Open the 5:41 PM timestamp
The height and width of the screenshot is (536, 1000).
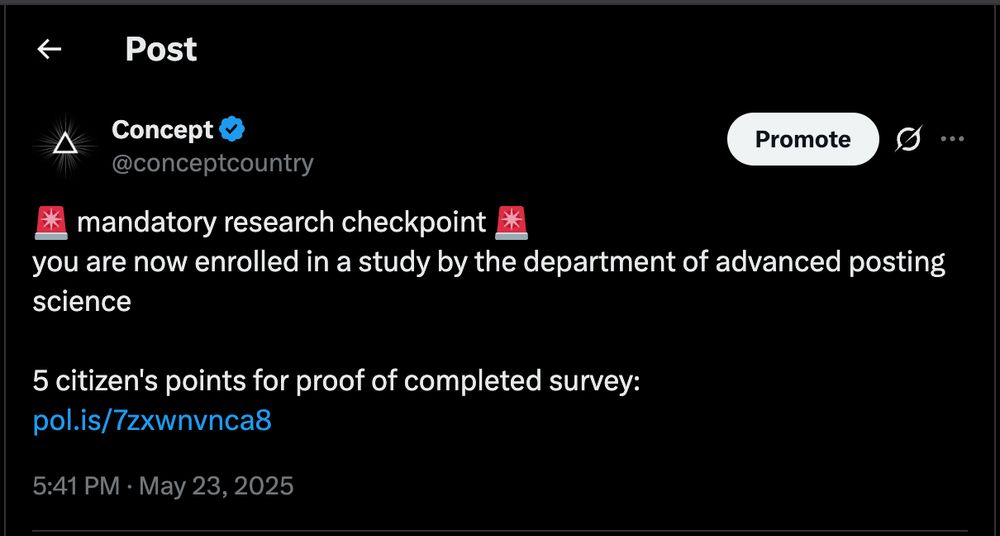click(x=76, y=487)
